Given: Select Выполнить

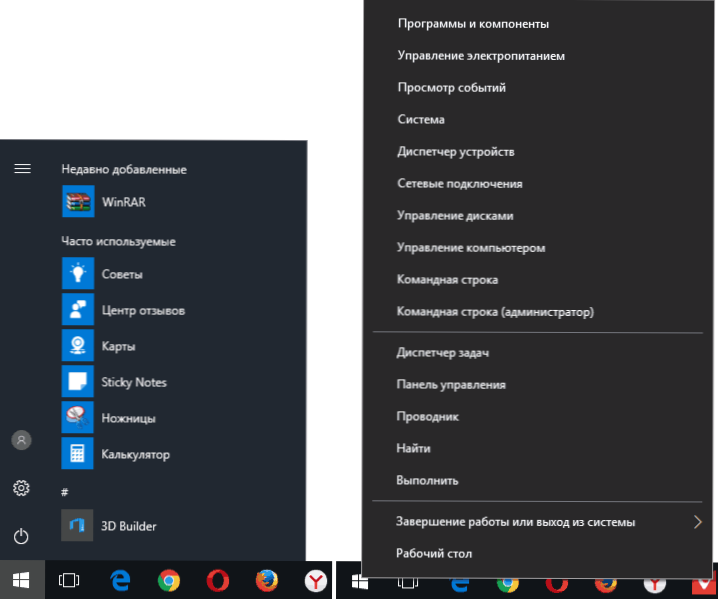Looking at the screenshot, I should (x=427, y=480).
